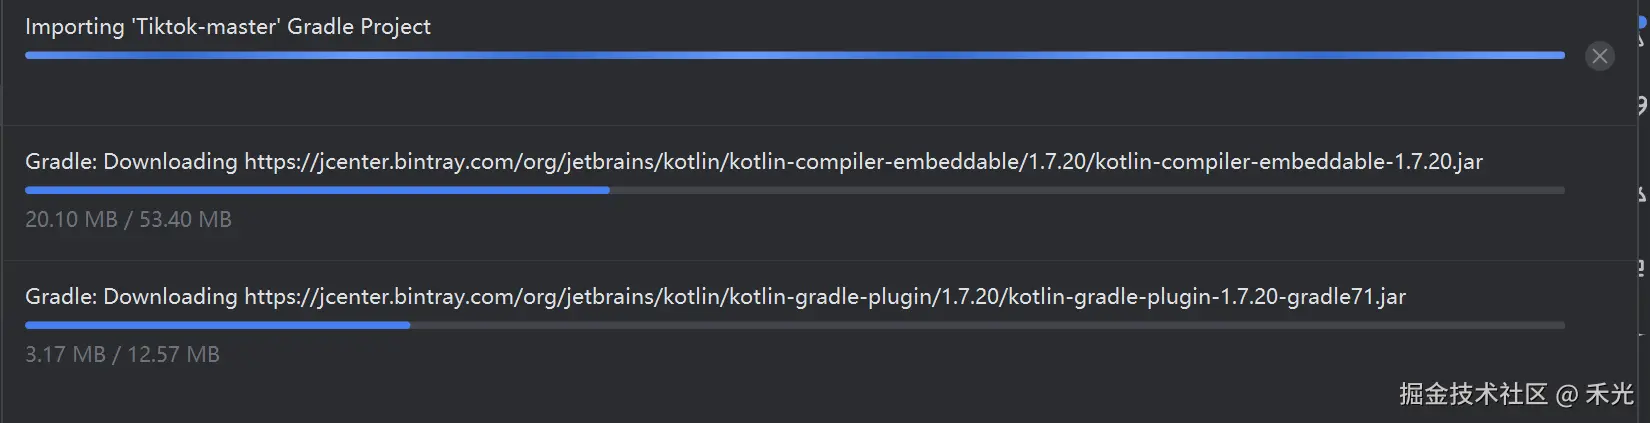
Task: Click the blue notification dot at the top-right edge
Action: (x=1642, y=22)
